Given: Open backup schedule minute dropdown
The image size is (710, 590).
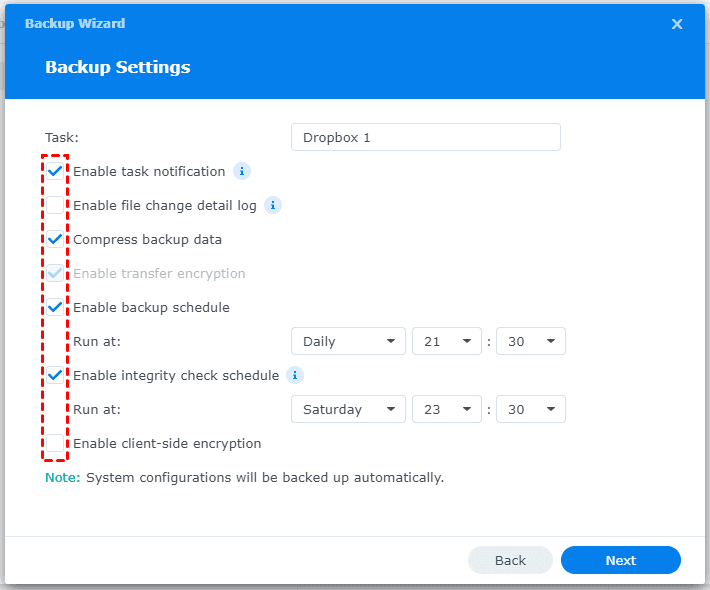Looking at the screenshot, I should [530, 341].
